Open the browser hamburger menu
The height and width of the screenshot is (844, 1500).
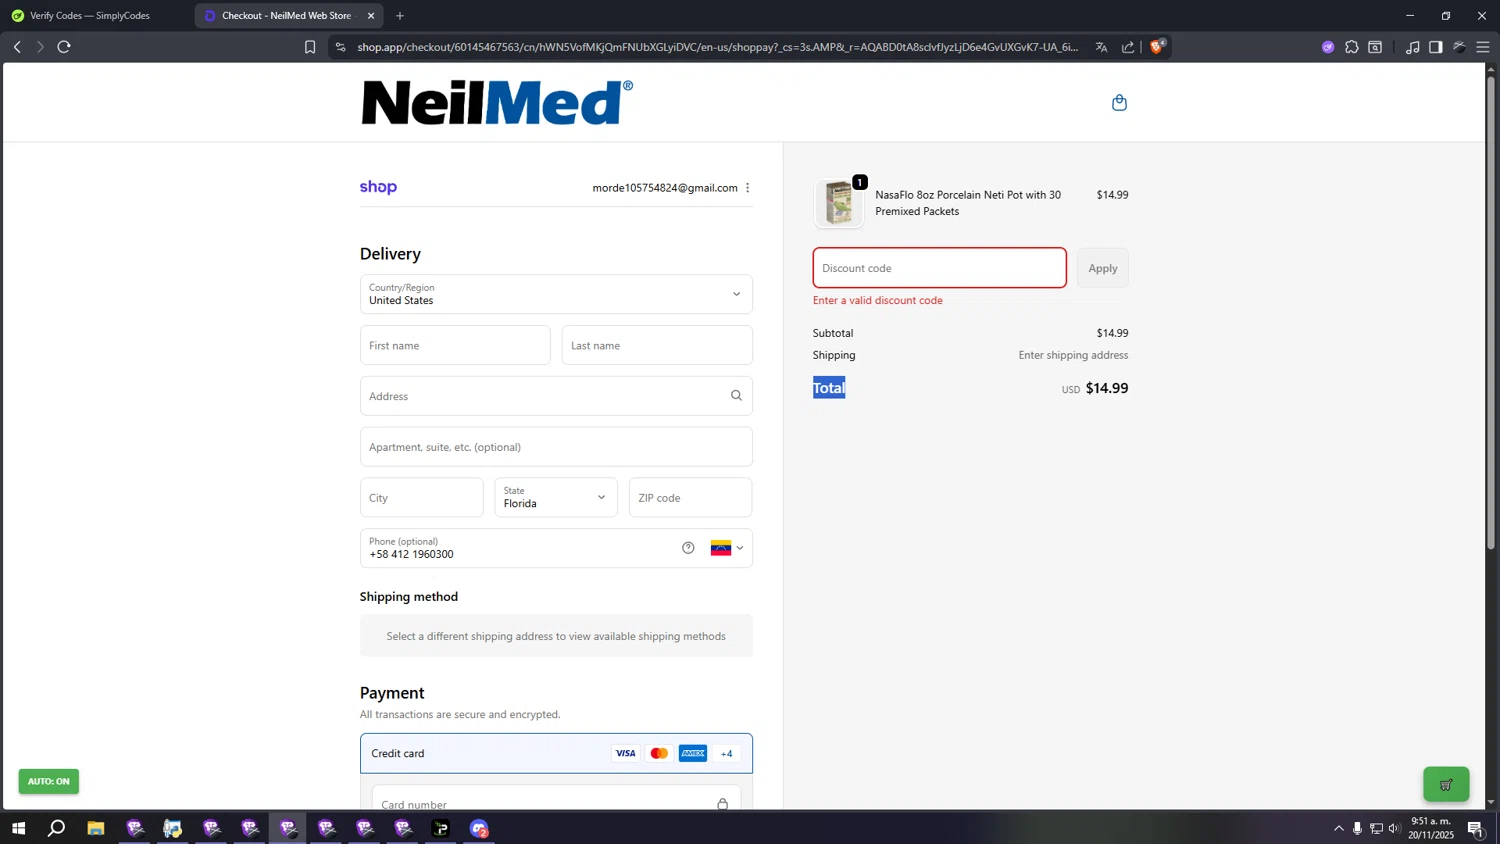(1483, 47)
